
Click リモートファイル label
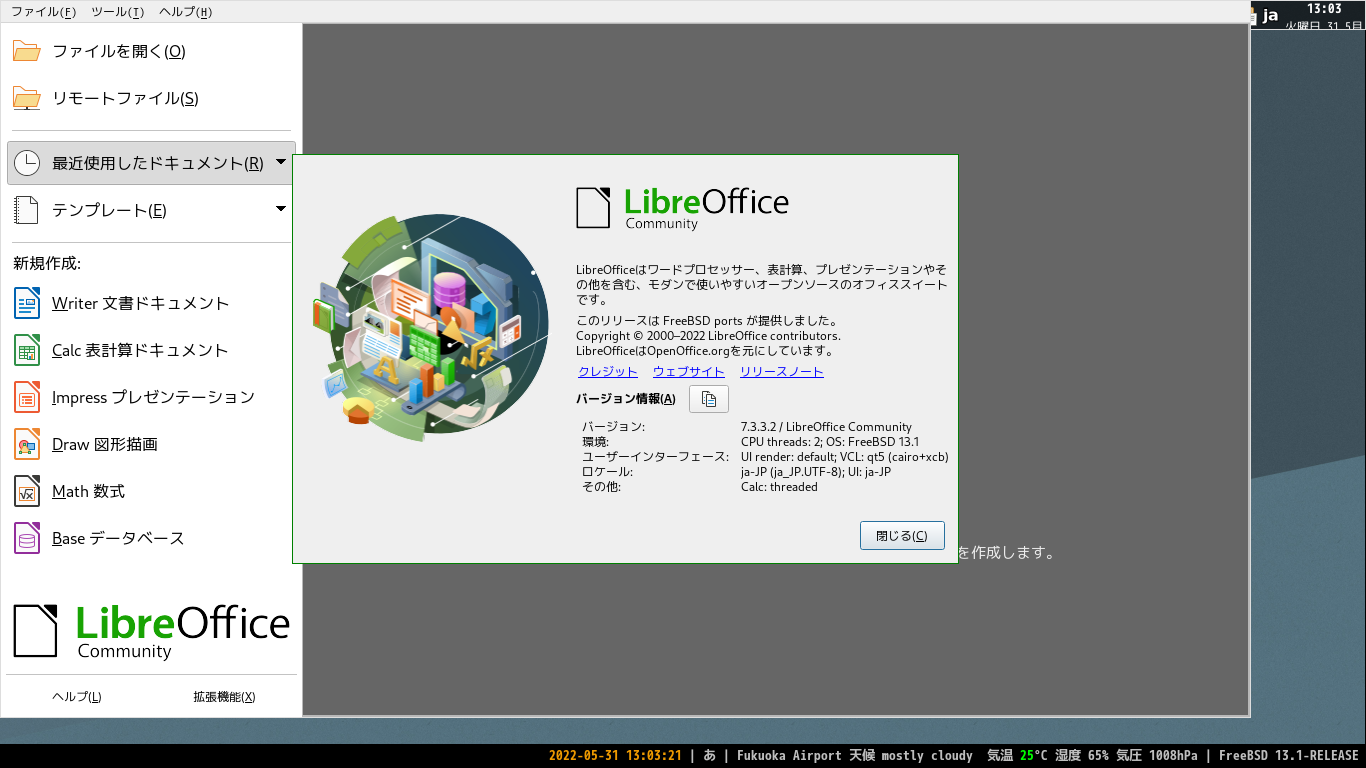tap(125, 98)
